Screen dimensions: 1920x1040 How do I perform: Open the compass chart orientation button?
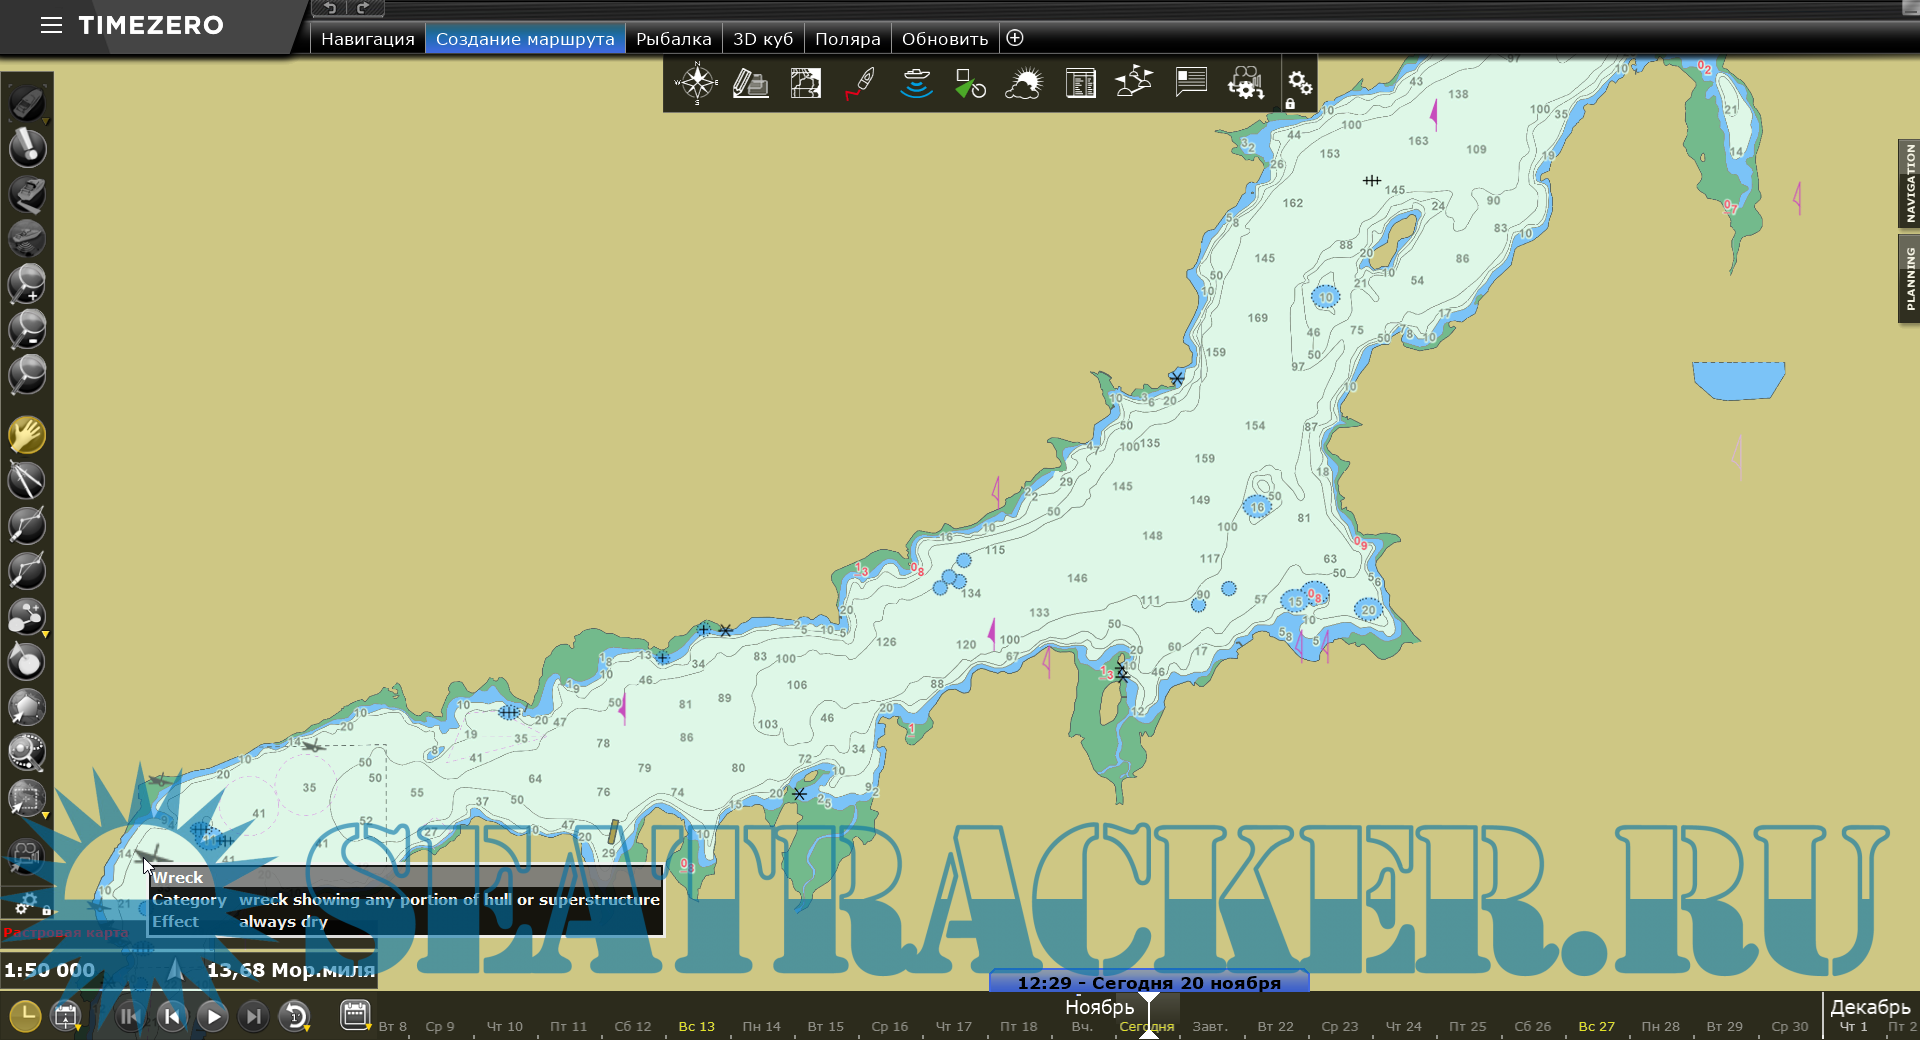pos(696,83)
